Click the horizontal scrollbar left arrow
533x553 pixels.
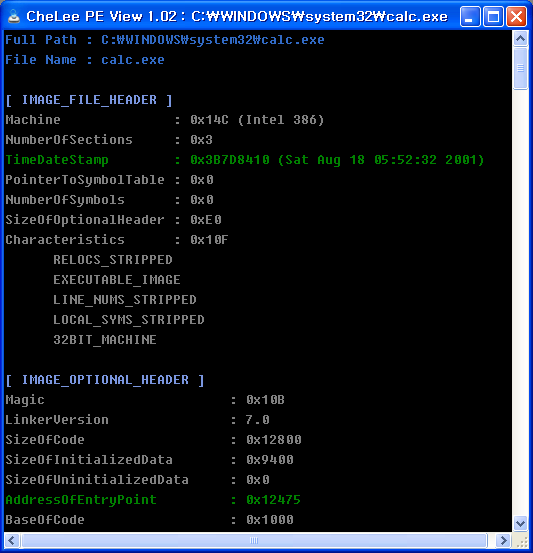pyautogui.click(x=11, y=540)
